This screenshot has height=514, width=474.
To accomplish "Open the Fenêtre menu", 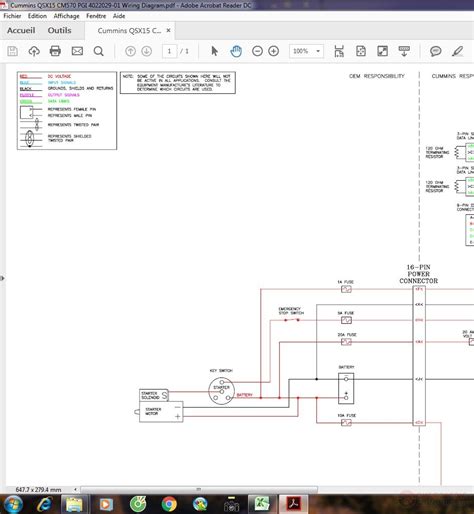I will coord(96,16).
